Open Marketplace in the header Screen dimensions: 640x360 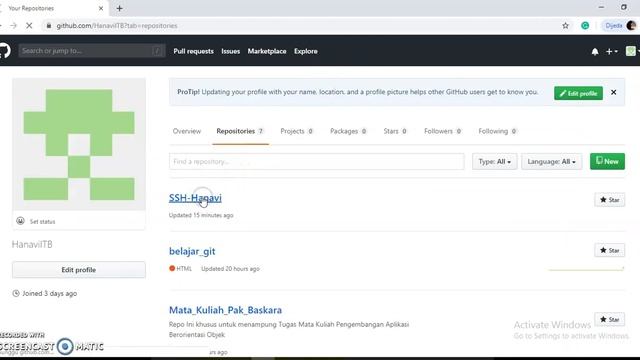(x=267, y=51)
